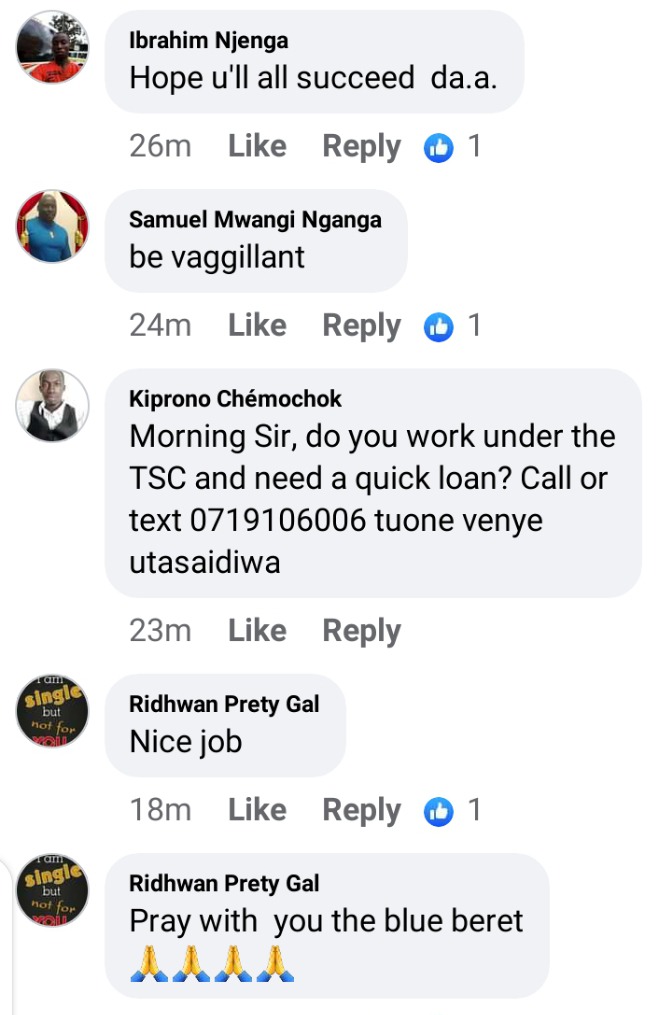The image size is (672, 1015).
Task: Open Kiprono Chémochok's profile picture
Action: [x=52, y=405]
